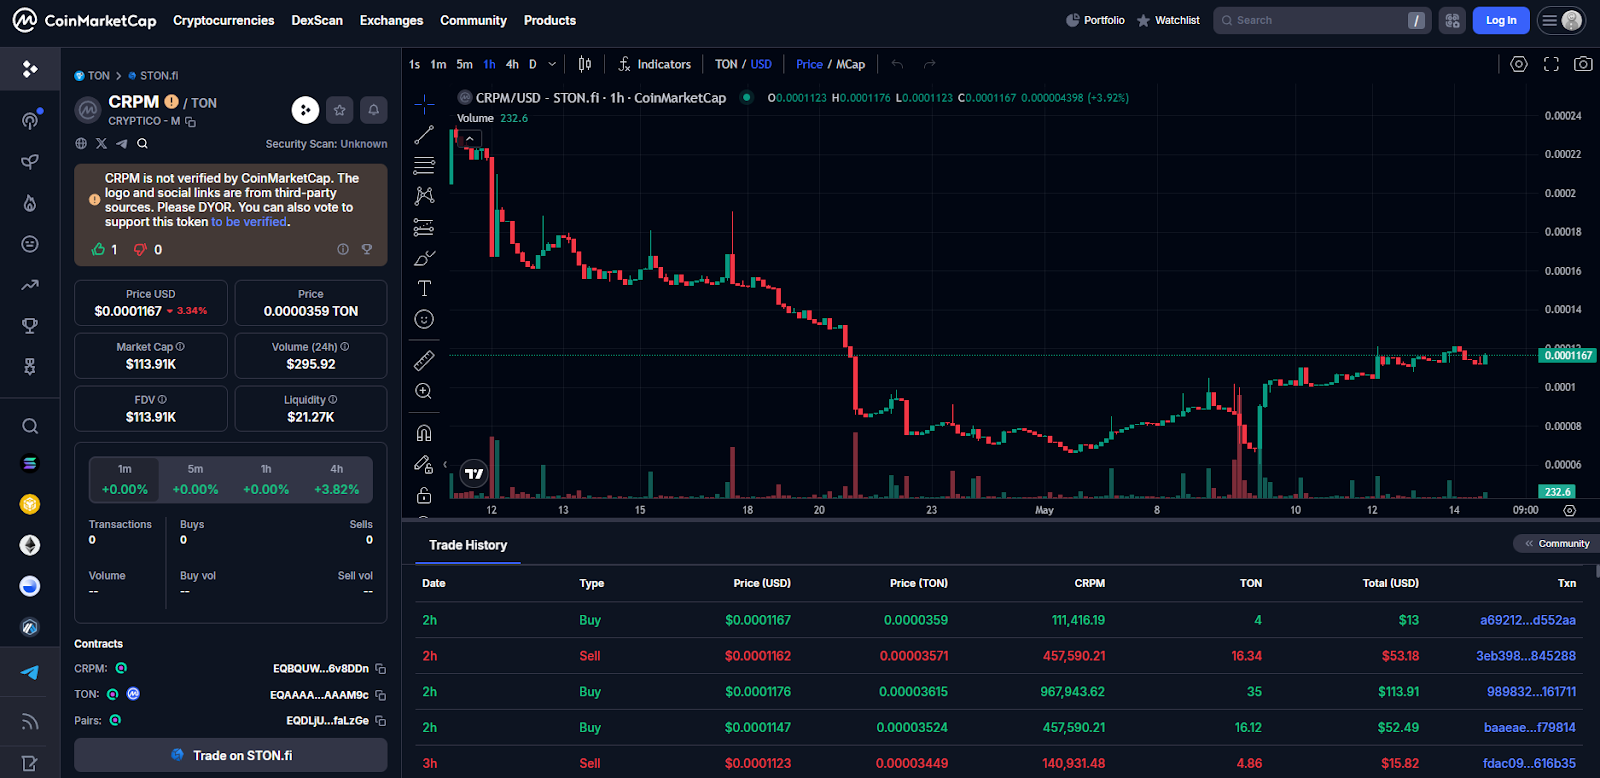1600x778 pixels.
Task: Toggle lock all drawing tools
Action: click(x=424, y=495)
